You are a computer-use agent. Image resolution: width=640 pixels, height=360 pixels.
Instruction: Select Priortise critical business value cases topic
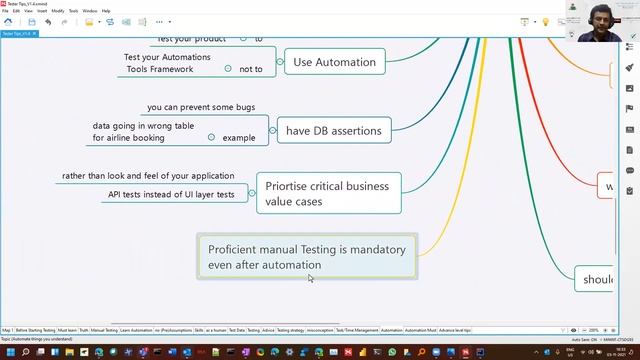click(x=329, y=193)
